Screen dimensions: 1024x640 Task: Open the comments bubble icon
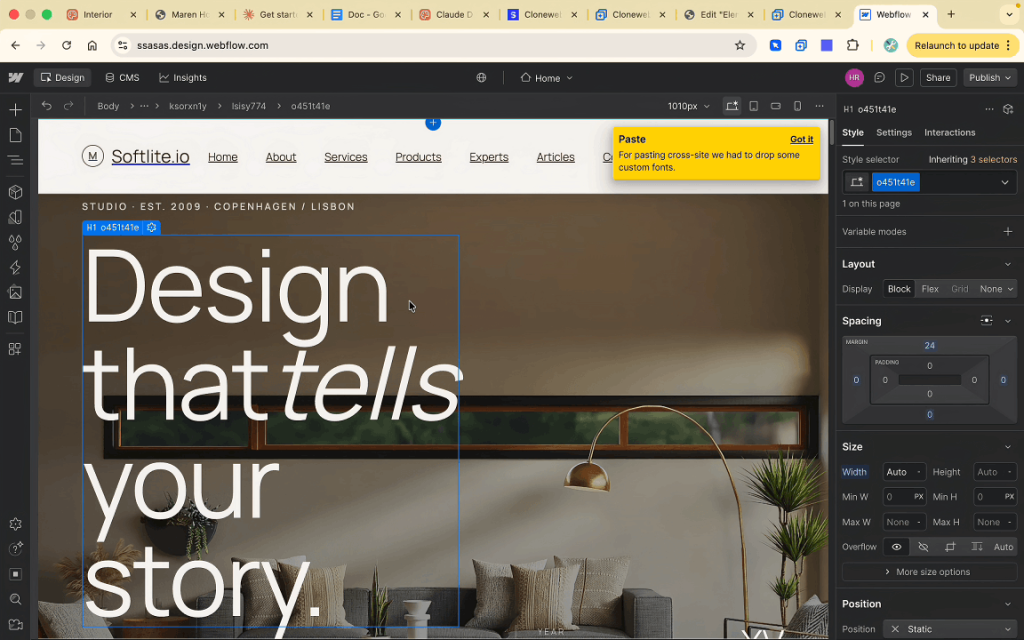[880, 78]
